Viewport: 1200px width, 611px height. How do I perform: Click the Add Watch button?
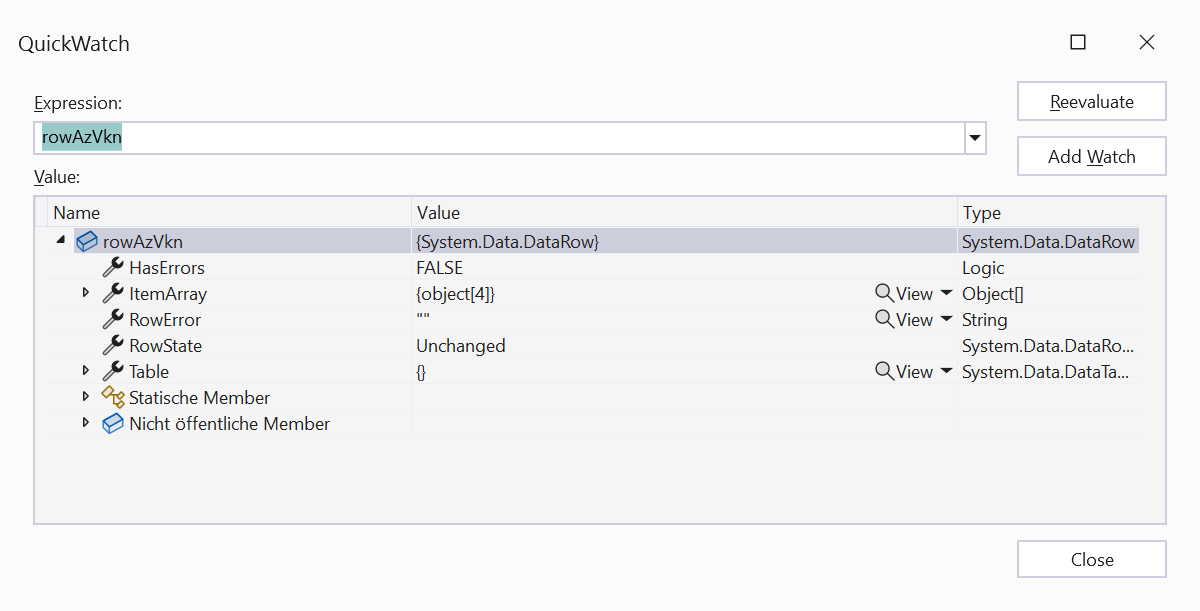1092,156
